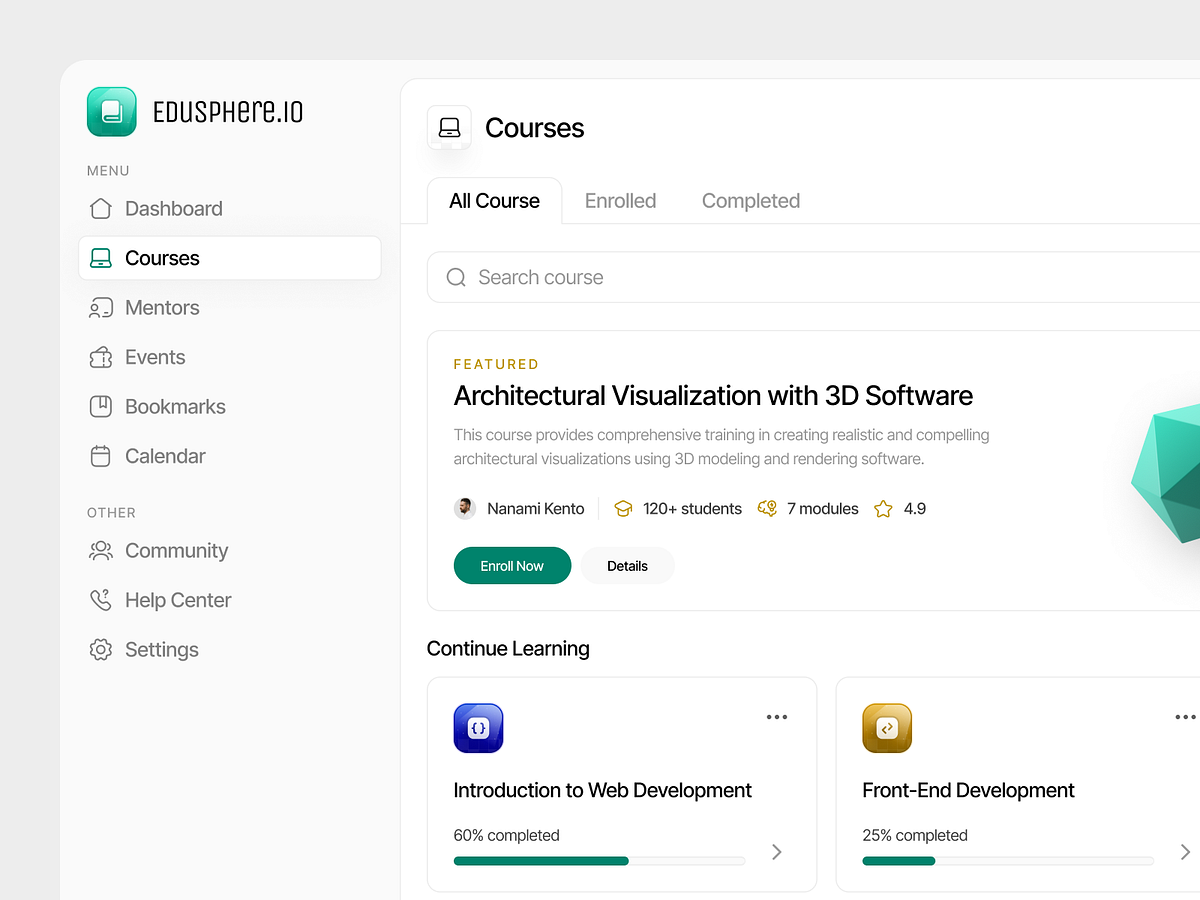
Task: Click the Front-End Development title
Action: click(968, 790)
